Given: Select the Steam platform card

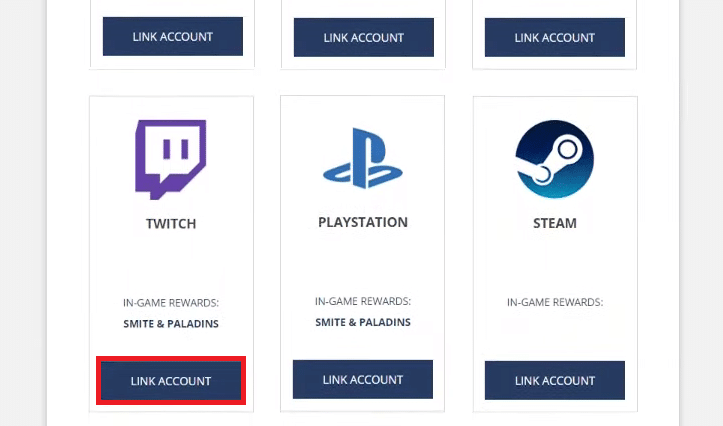Looking at the screenshot, I should pyautogui.click(x=555, y=254).
